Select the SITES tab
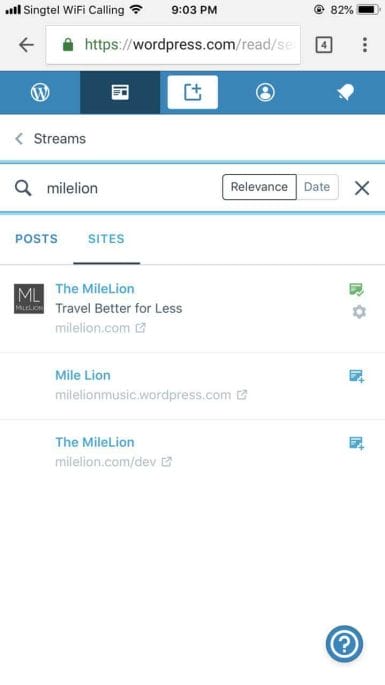385x685 pixels. point(106,239)
